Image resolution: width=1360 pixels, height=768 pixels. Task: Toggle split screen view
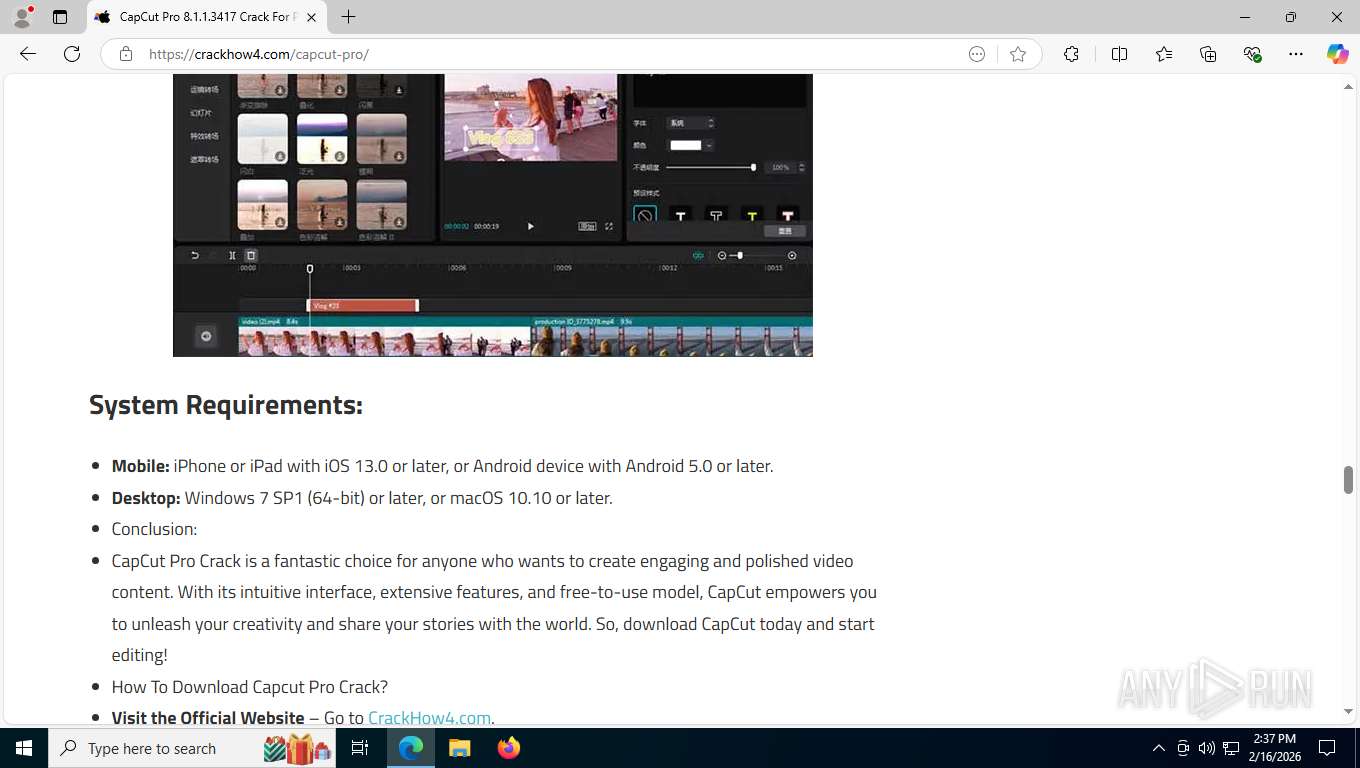pos(1119,54)
